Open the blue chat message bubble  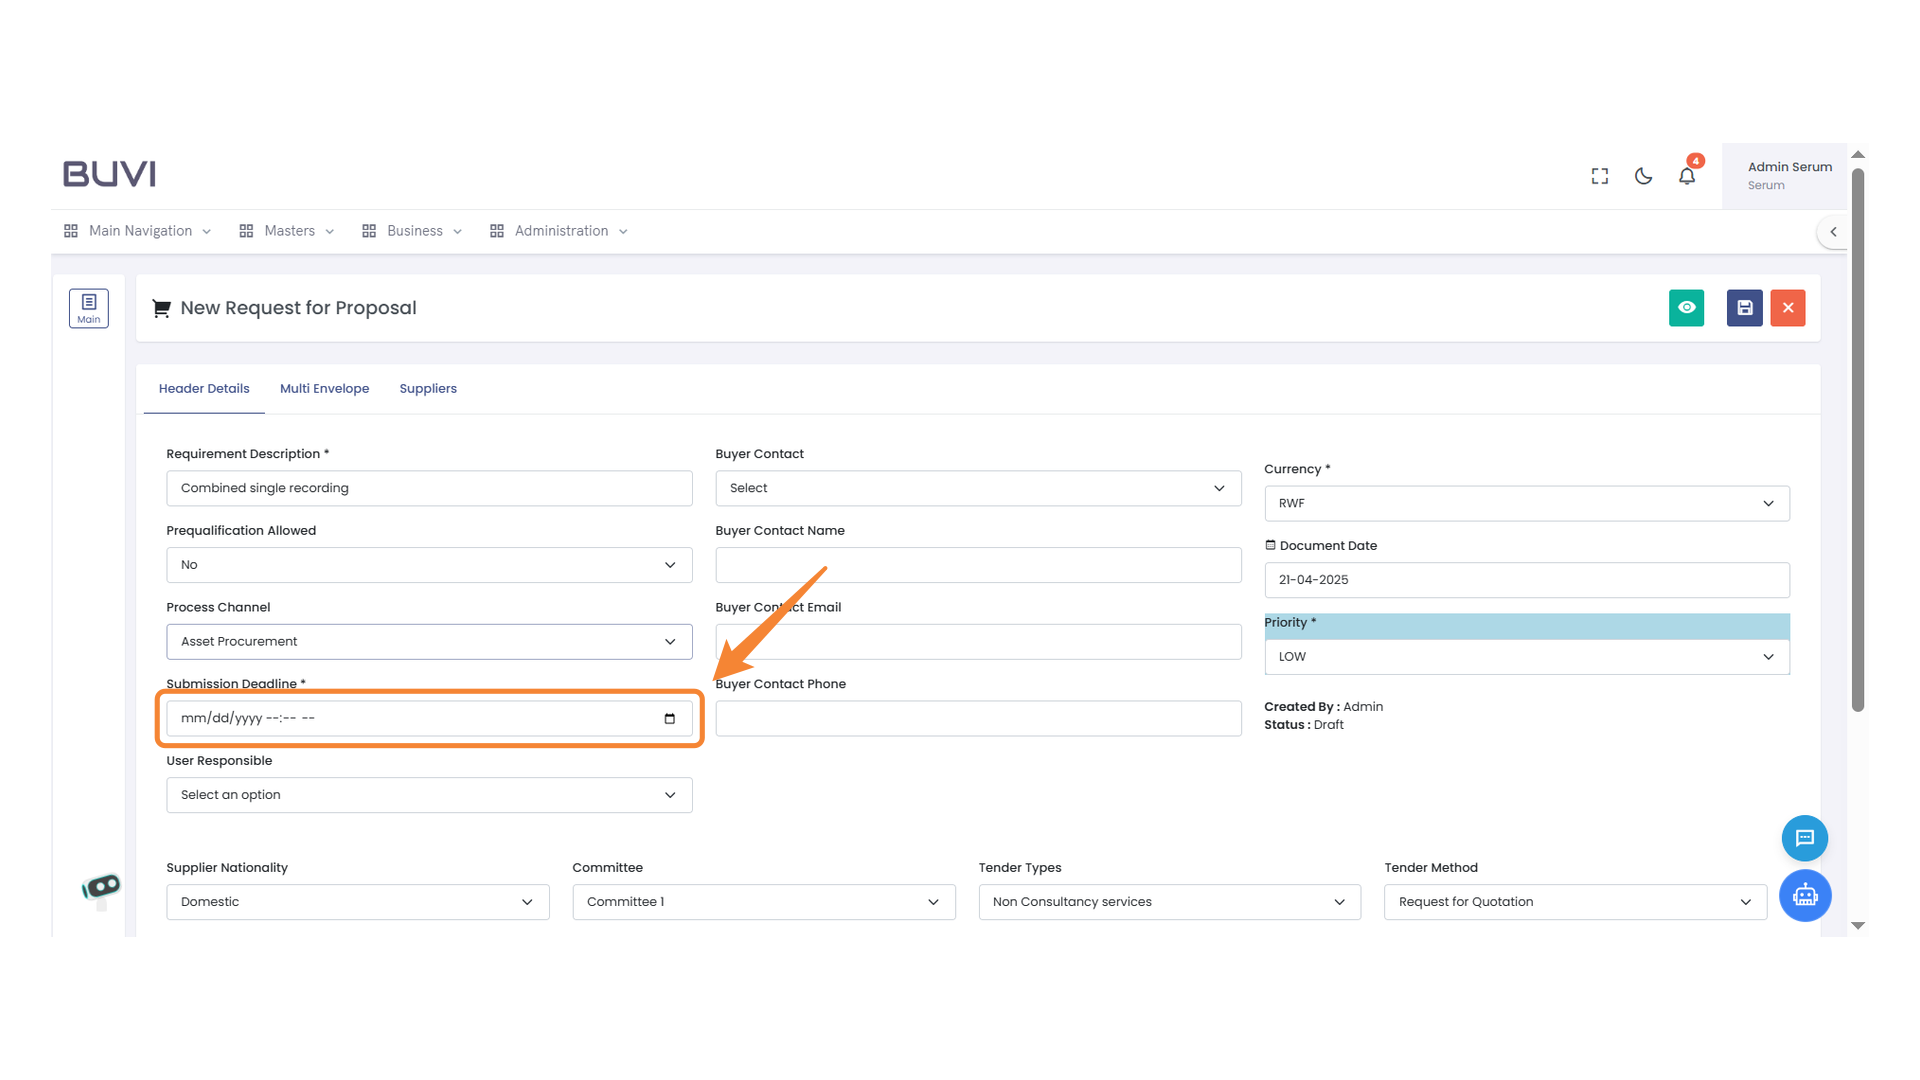(x=1804, y=838)
